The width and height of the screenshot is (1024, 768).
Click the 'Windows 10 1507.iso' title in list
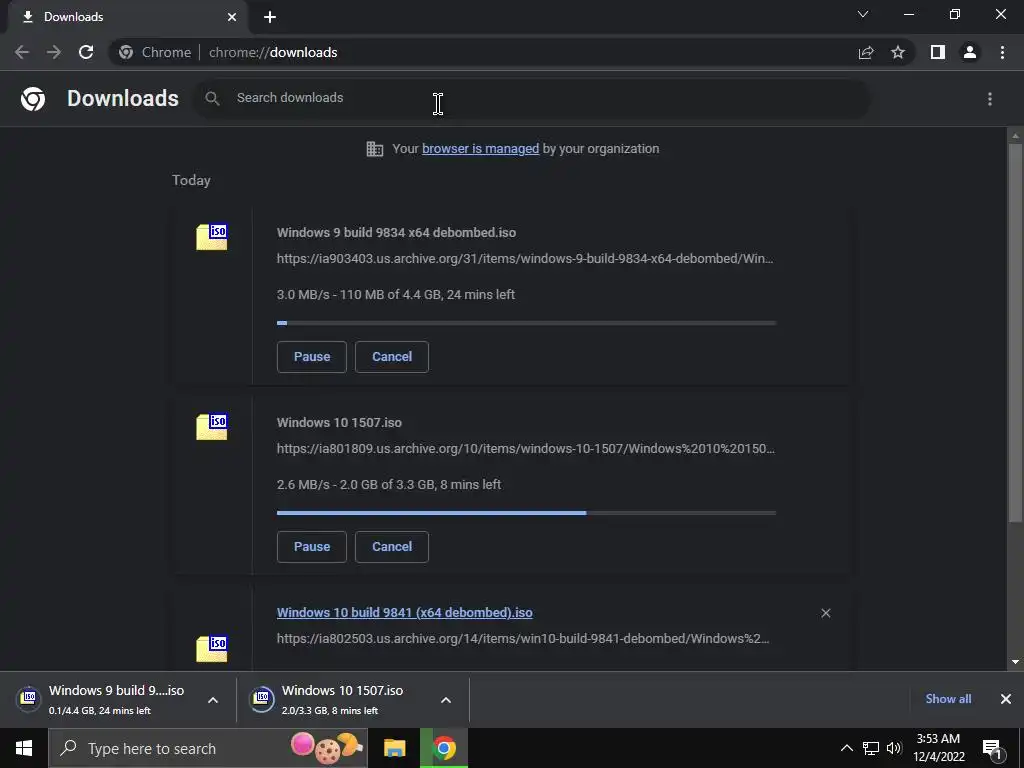pos(339,423)
